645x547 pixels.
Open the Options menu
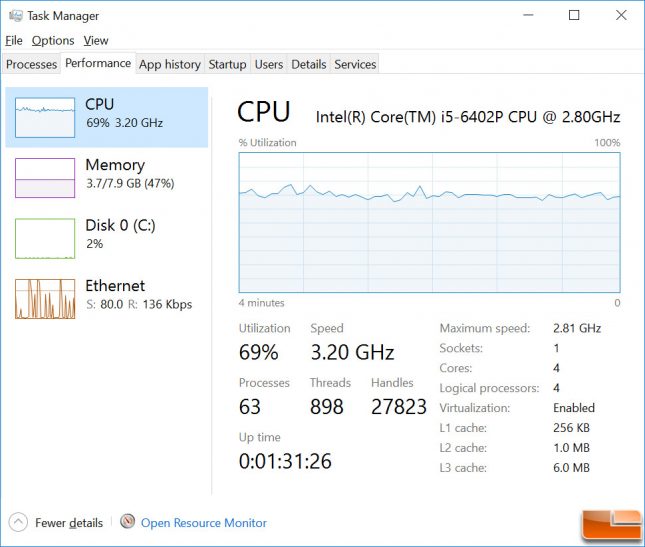(x=53, y=41)
